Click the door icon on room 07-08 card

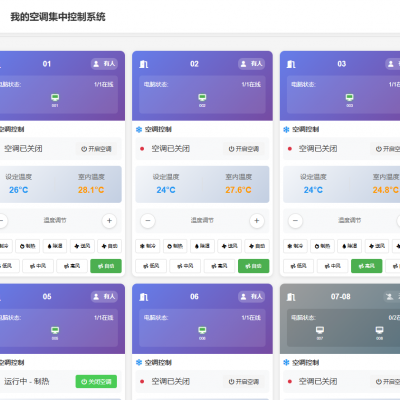291,297
